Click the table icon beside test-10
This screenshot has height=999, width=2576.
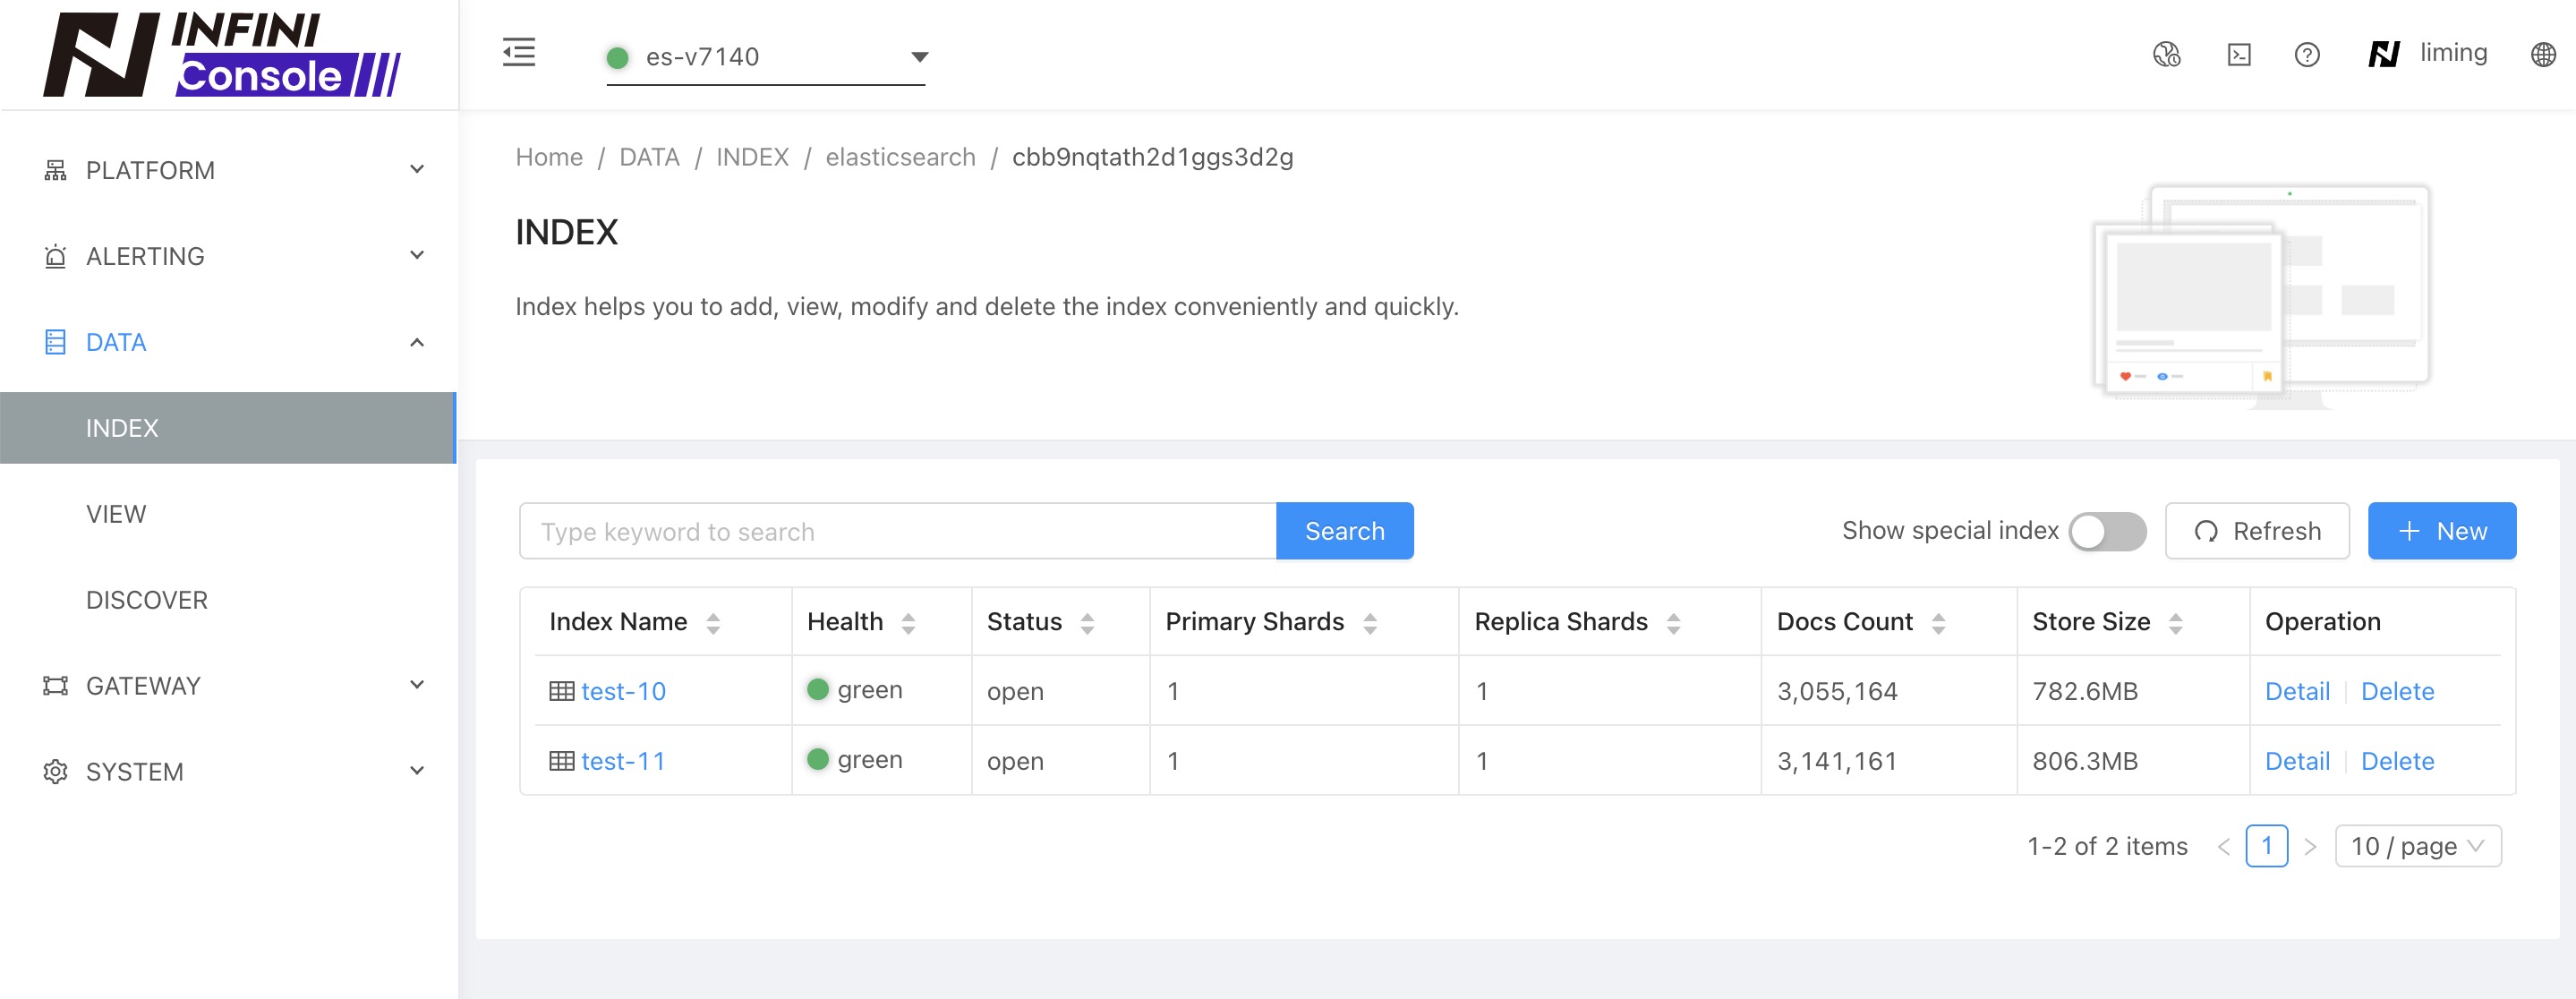point(563,690)
